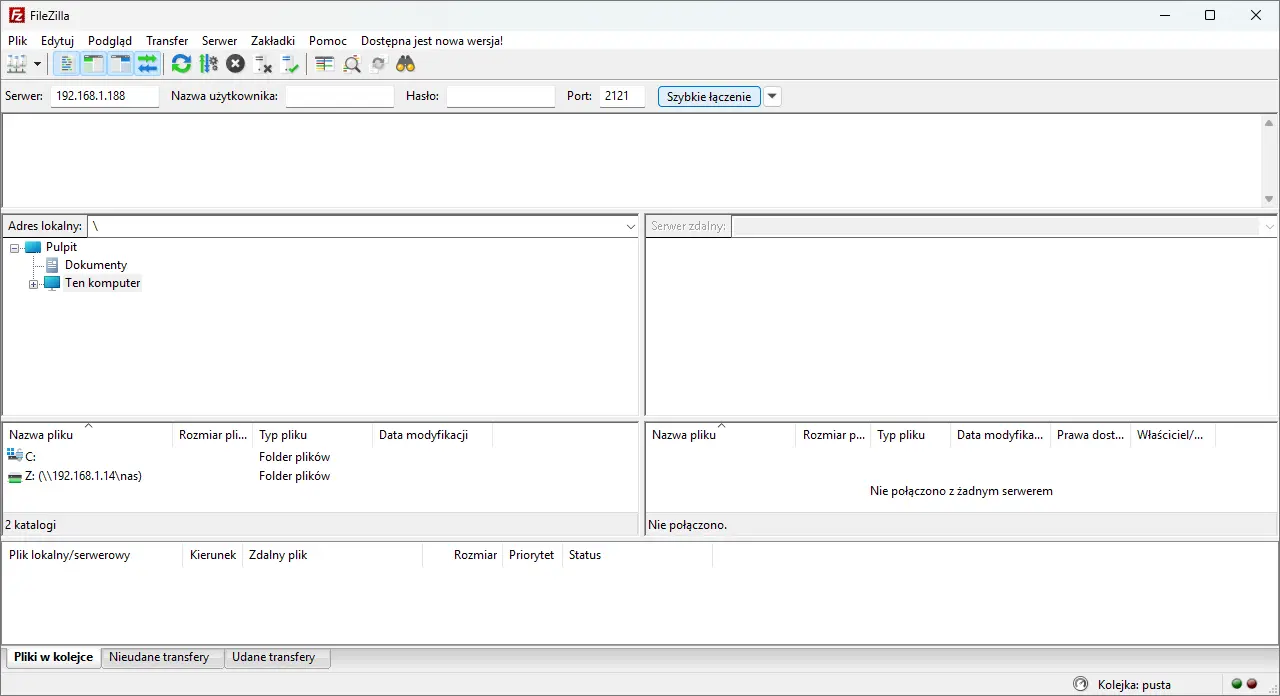The height and width of the screenshot is (696, 1280).
Task: Reconnect to the last server
Action: pyautogui.click(x=290, y=64)
